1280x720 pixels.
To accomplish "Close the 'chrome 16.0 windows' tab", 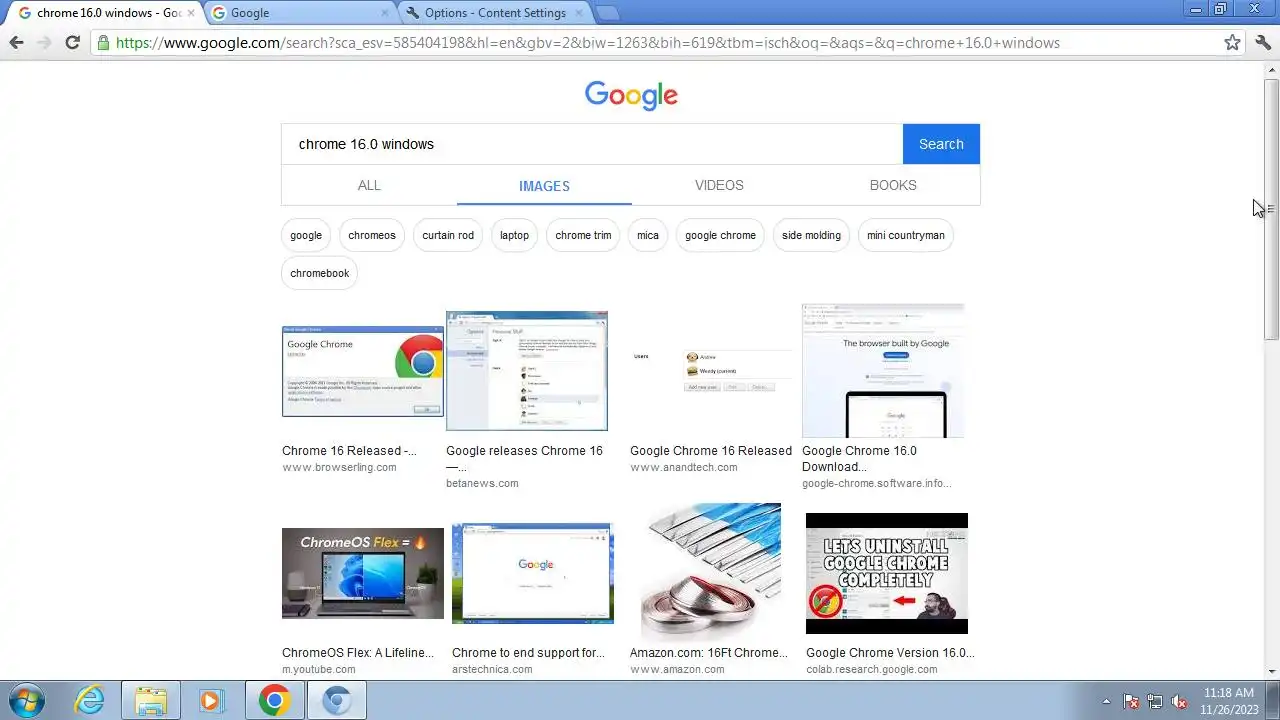I will pos(191,13).
